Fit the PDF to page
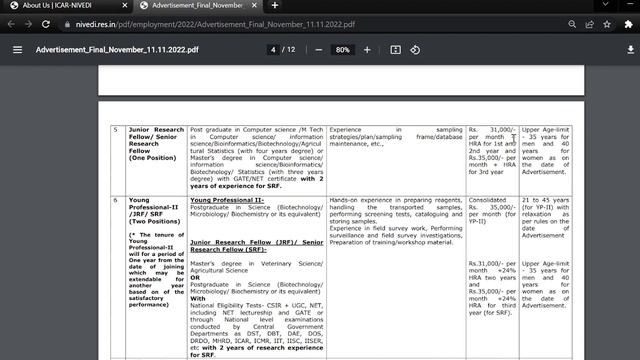Image resolution: width=640 pixels, height=360 pixels. coord(396,50)
